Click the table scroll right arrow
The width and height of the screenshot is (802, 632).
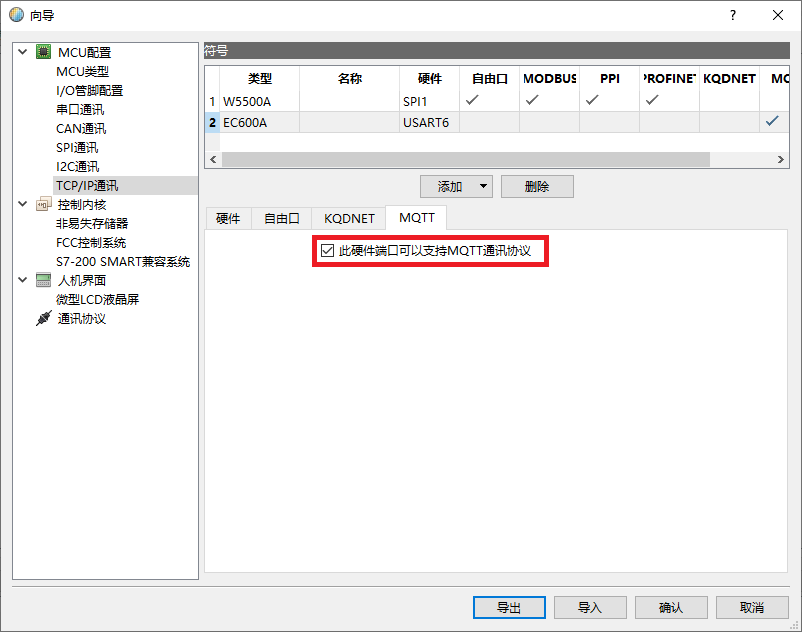click(781, 160)
